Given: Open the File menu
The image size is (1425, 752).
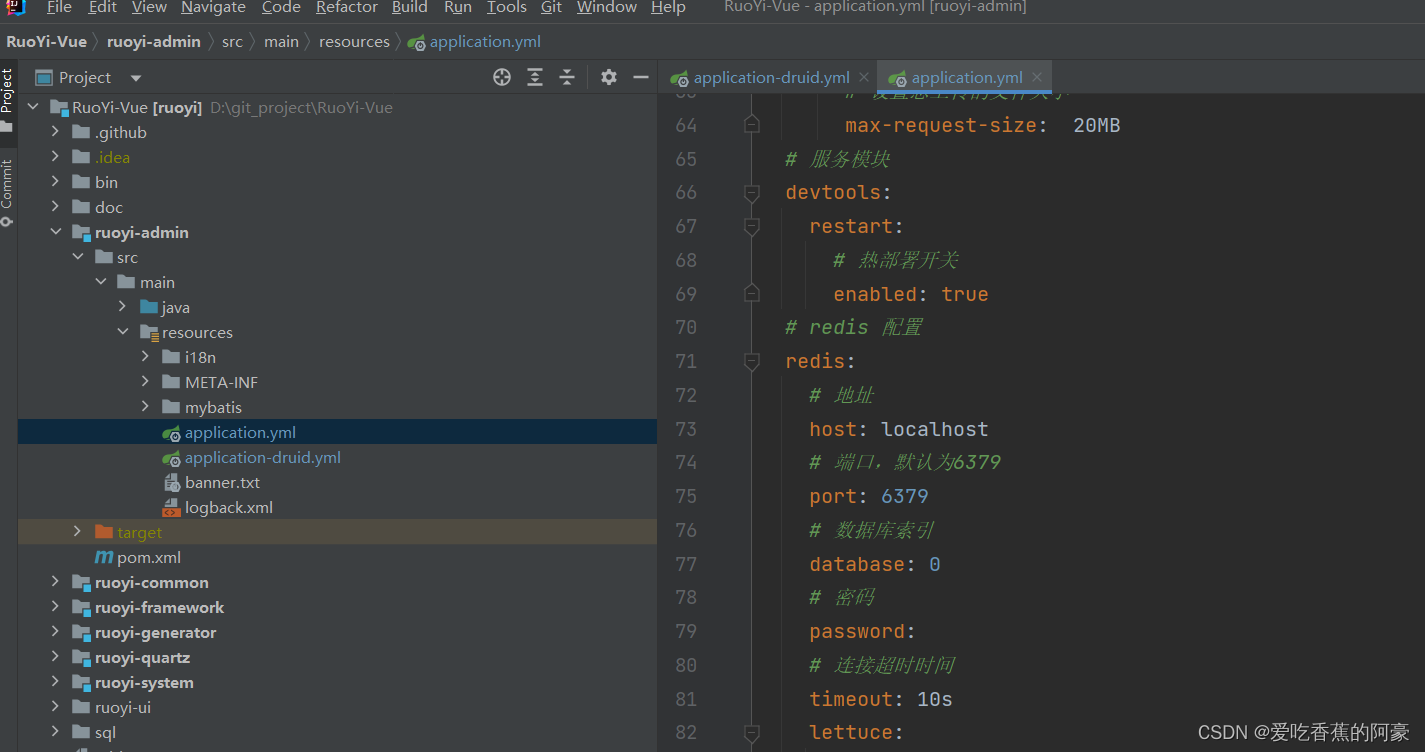Looking at the screenshot, I should [x=59, y=8].
